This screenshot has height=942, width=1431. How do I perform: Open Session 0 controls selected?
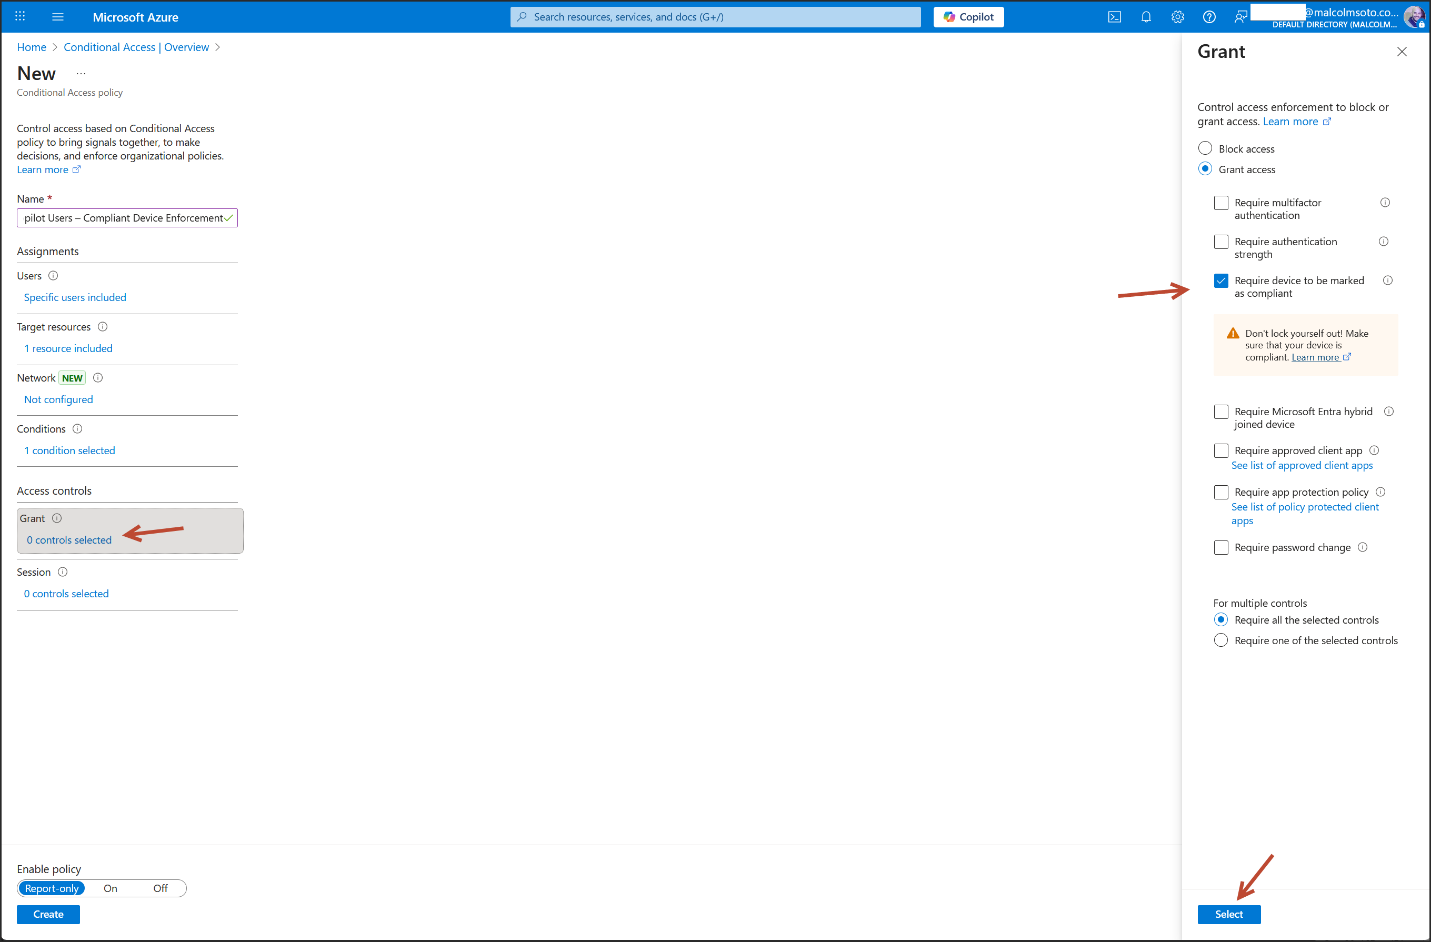pyautogui.click(x=70, y=594)
